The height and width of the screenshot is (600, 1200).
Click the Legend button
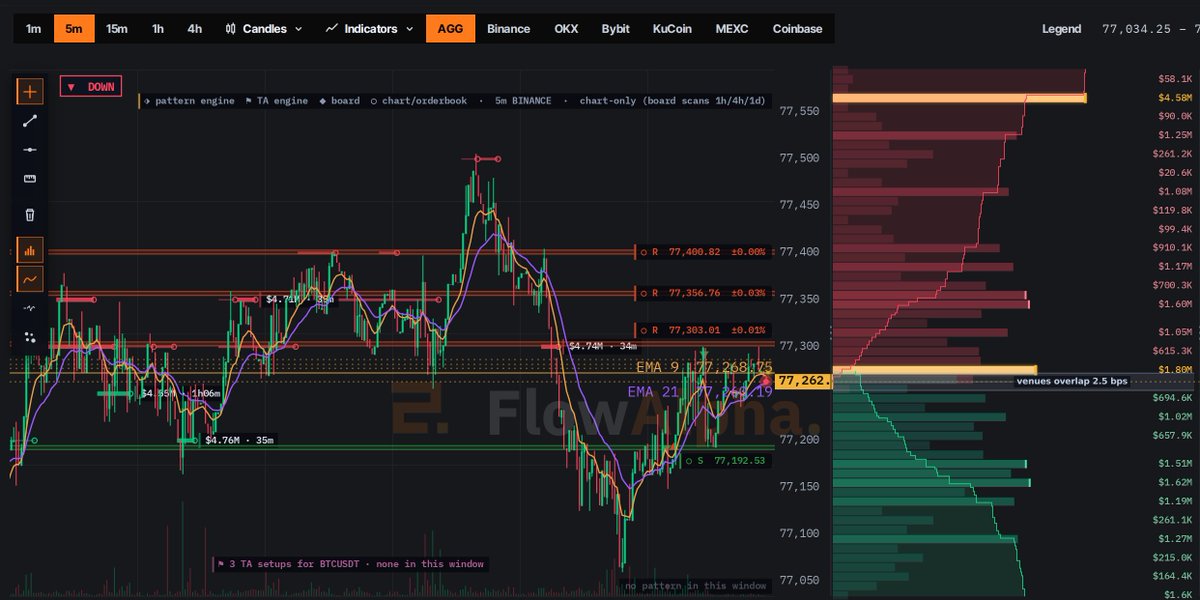tap(1062, 29)
